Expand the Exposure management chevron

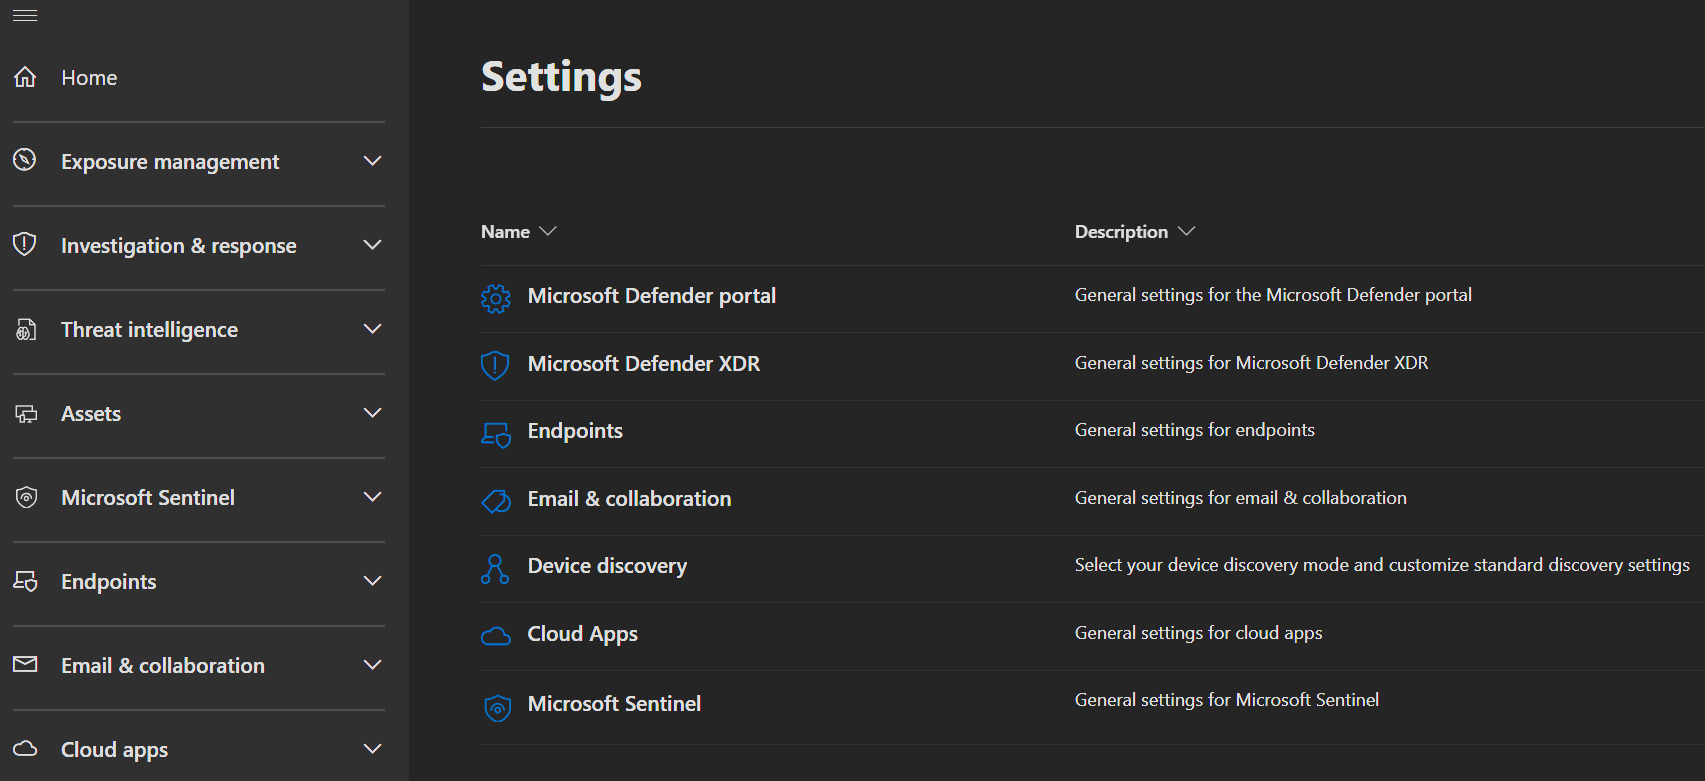372,161
